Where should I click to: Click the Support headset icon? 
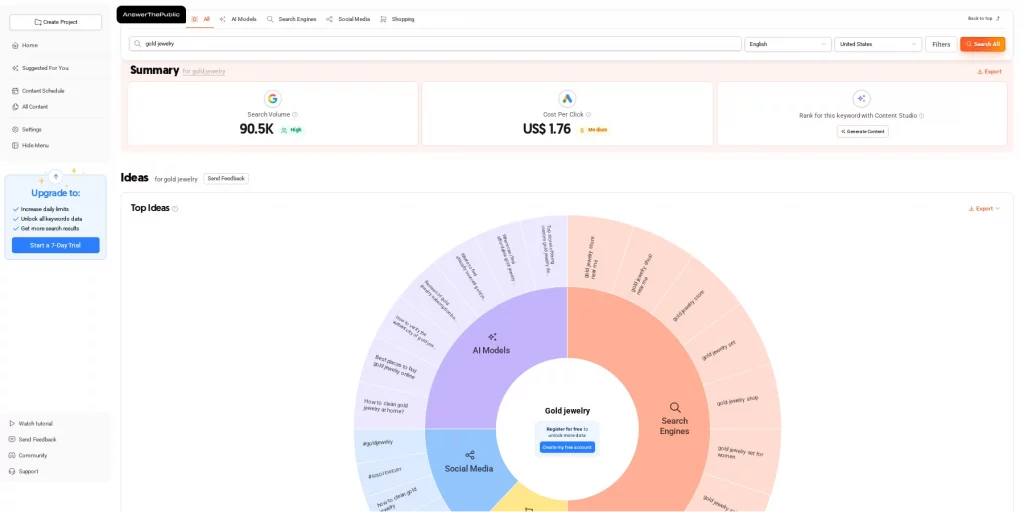[12, 472]
